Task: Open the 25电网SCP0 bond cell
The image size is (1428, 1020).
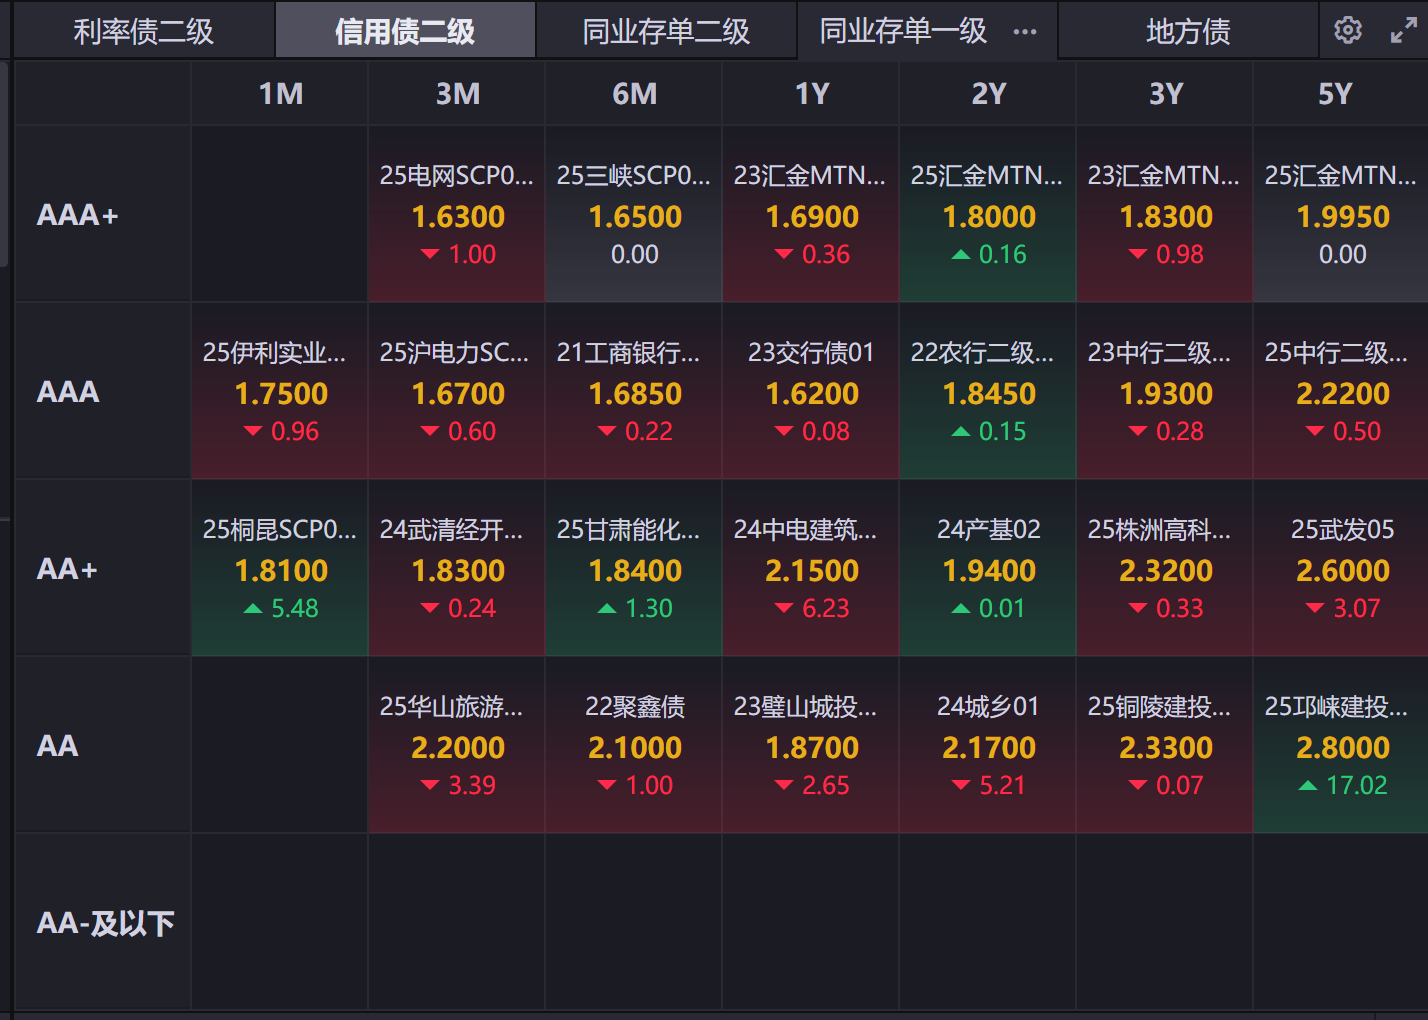Action: pyautogui.click(x=457, y=215)
